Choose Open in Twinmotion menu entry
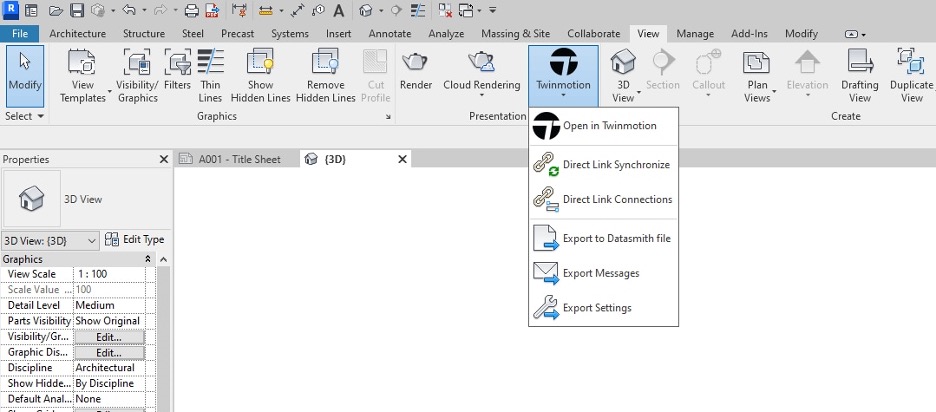 [x=609, y=126]
